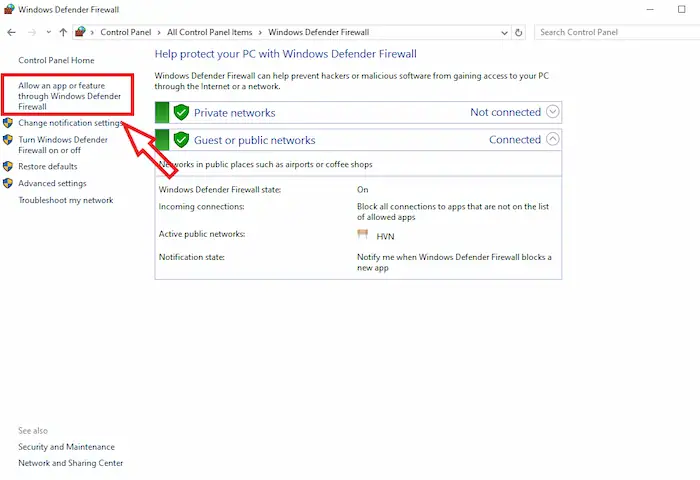This screenshot has height=480, width=700.
Task: Refresh the Control Panel page
Action: (518, 32)
